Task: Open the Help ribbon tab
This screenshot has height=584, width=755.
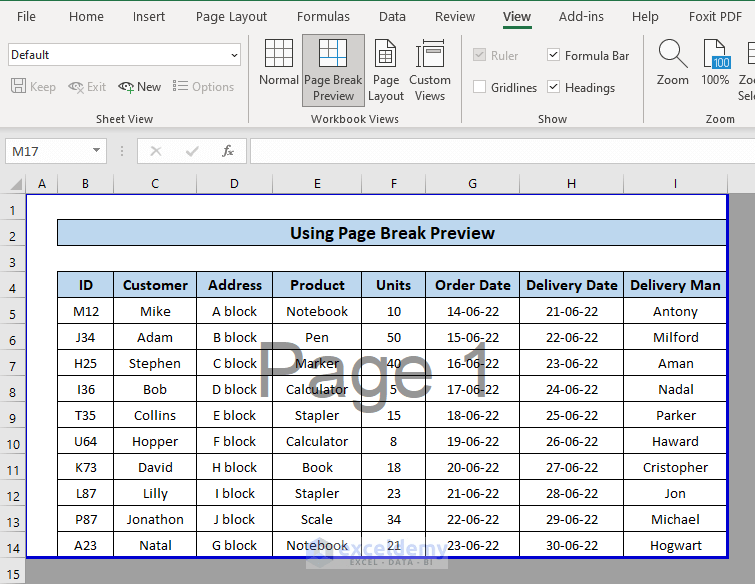Action: [645, 16]
